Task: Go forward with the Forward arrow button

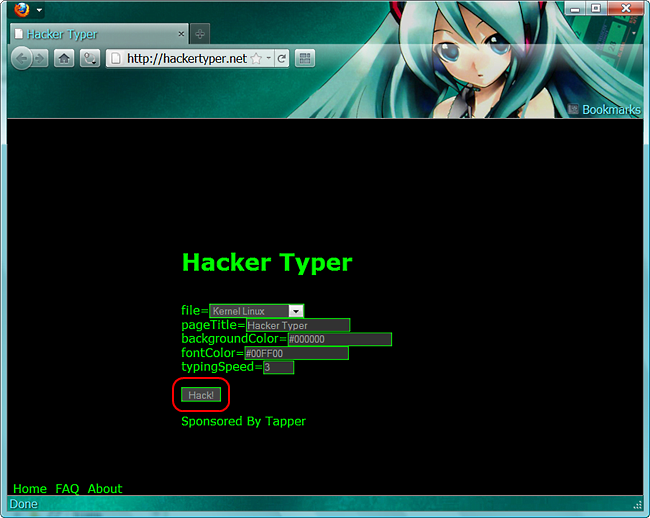Action: (x=40, y=58)
